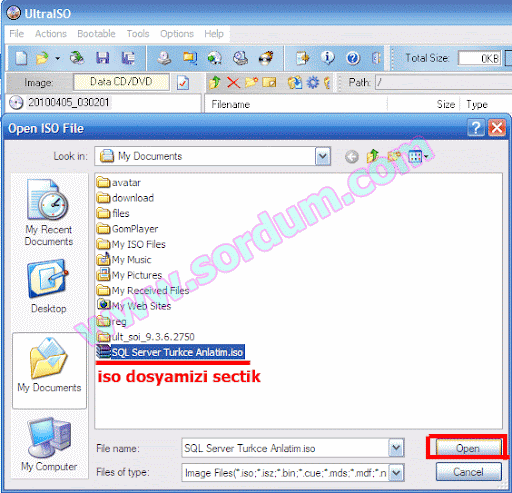This screenshot has width=512, height=493.
Task: Click the Cancel button
Action: [468, 472]
